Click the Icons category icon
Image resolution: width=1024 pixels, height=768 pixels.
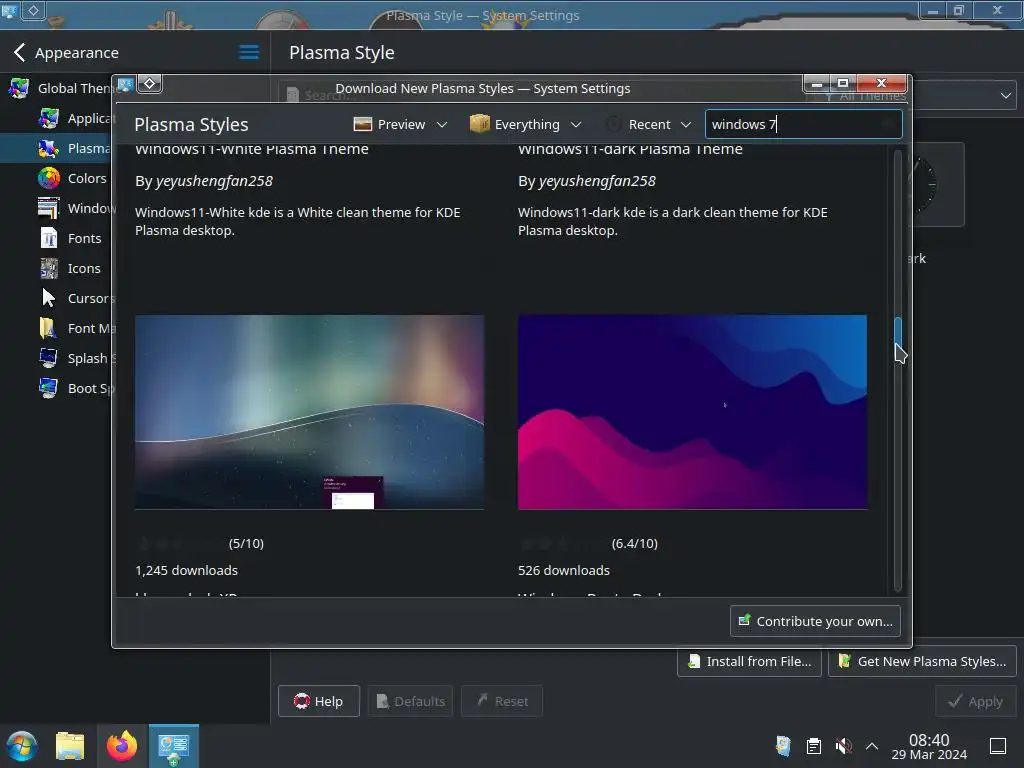click(49, 268)
